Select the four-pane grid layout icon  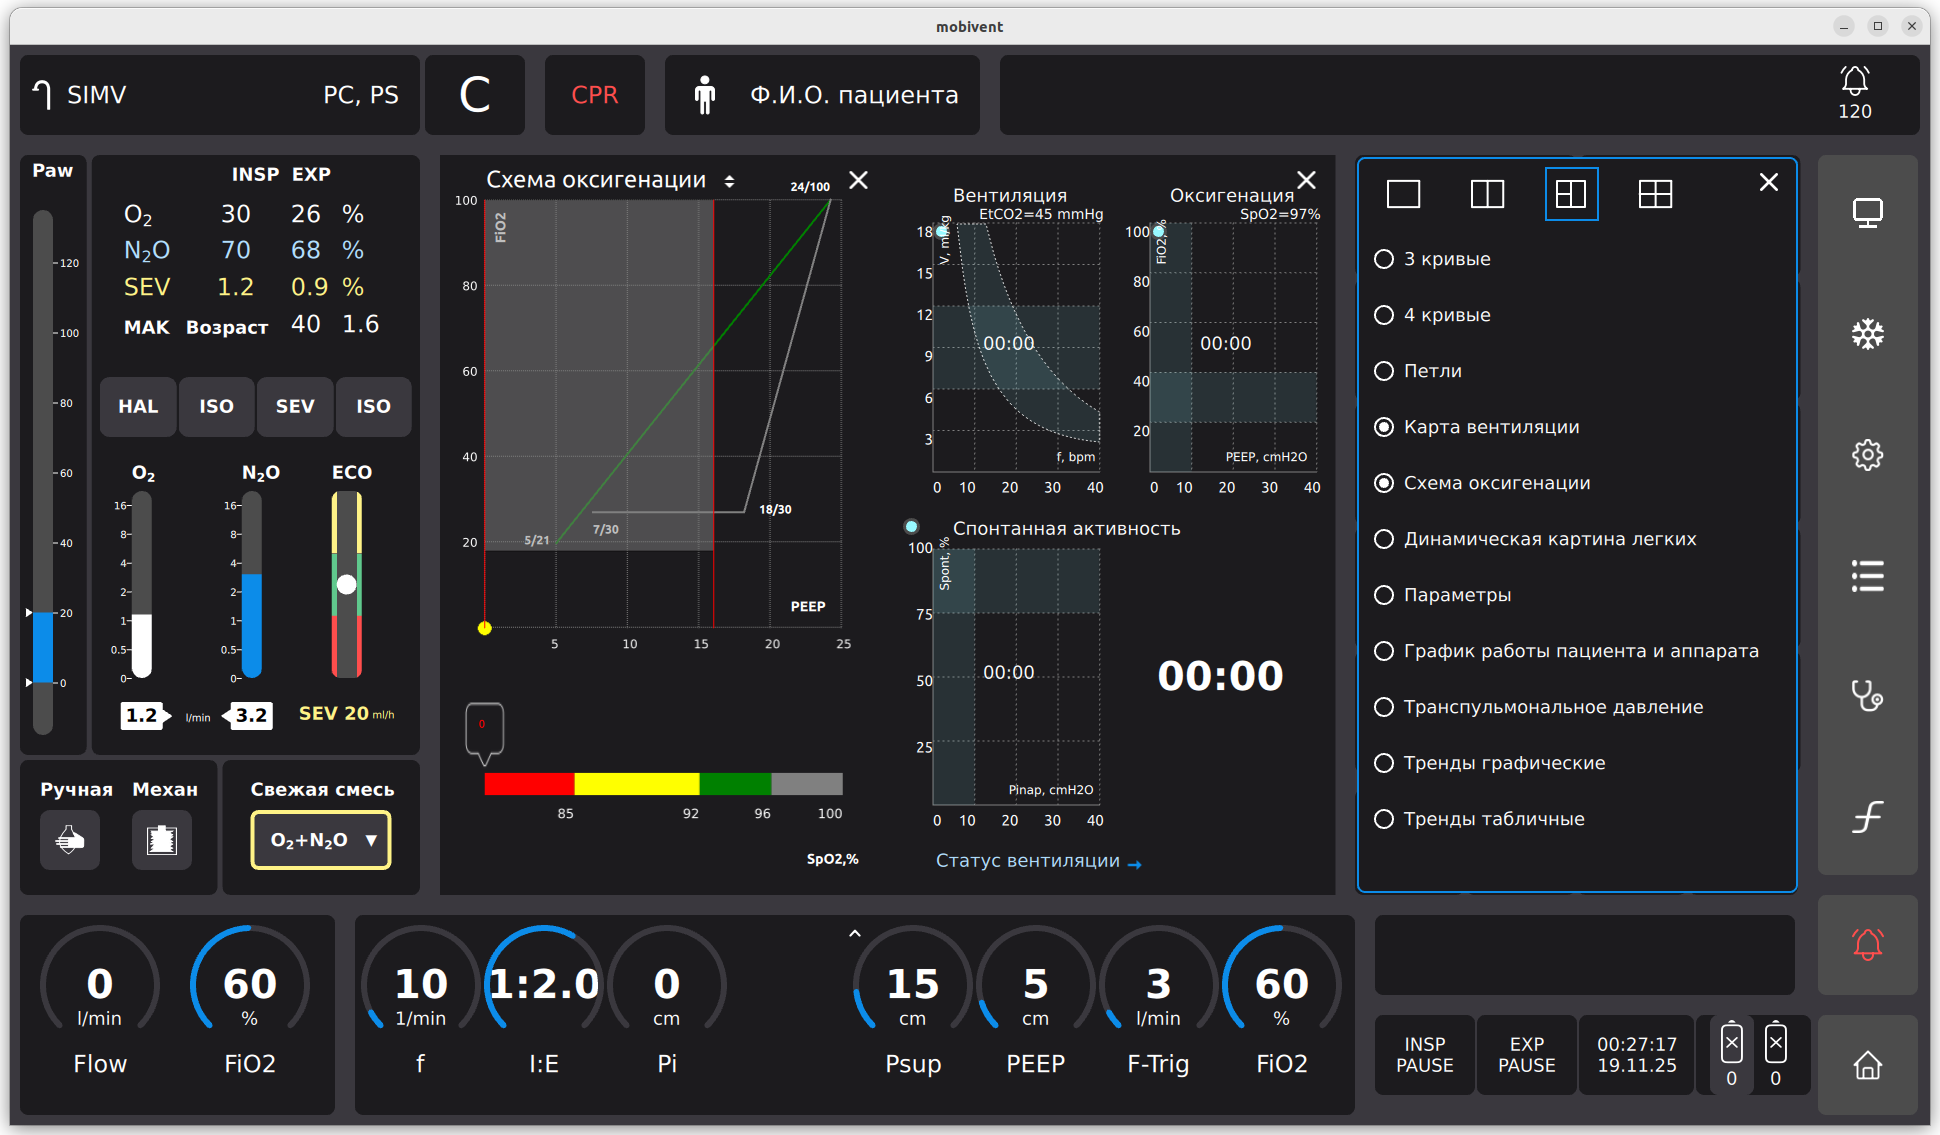1655,194
